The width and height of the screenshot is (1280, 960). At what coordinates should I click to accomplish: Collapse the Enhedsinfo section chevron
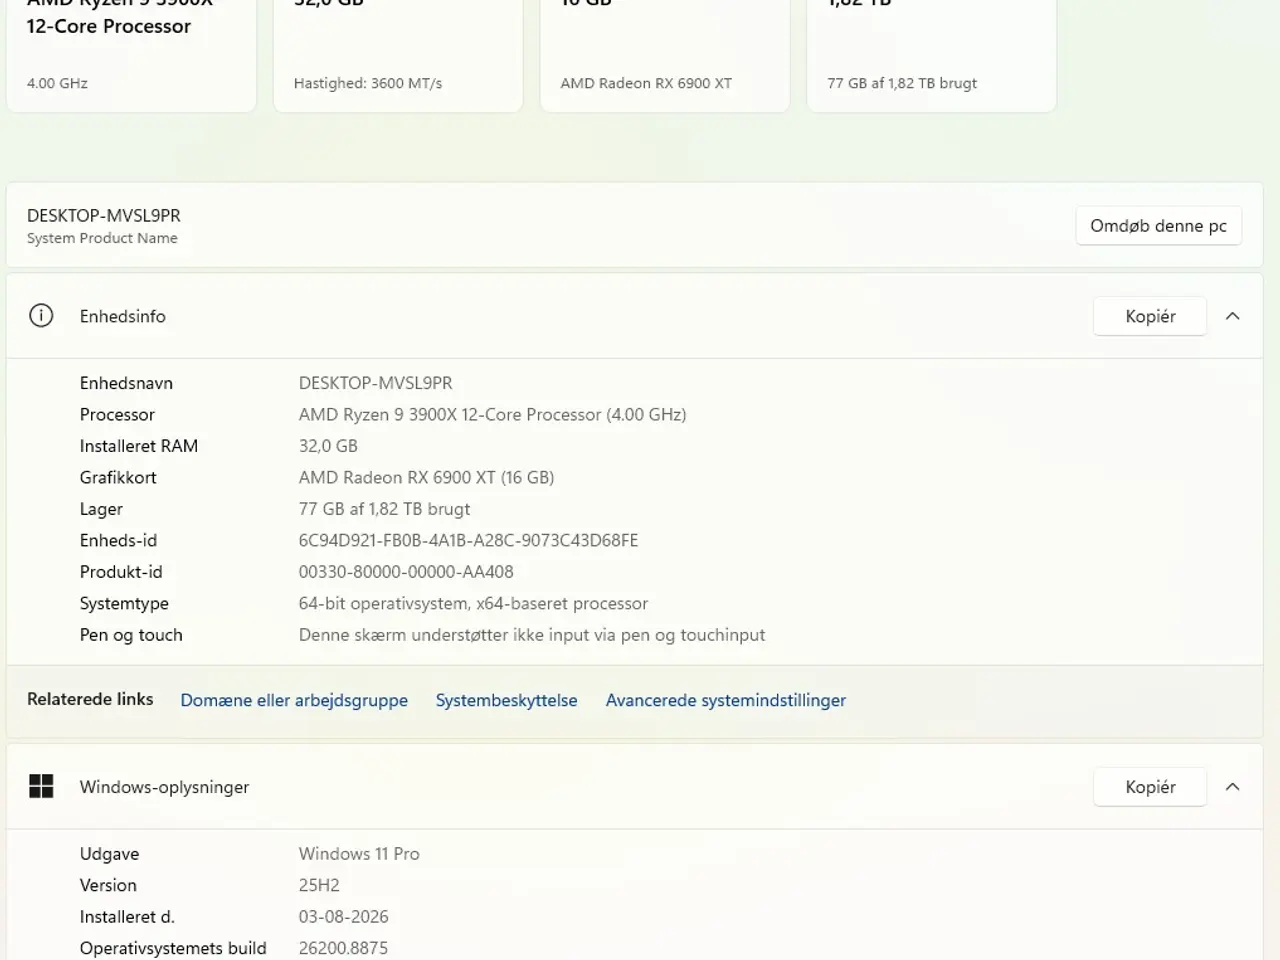point(1232,316)
